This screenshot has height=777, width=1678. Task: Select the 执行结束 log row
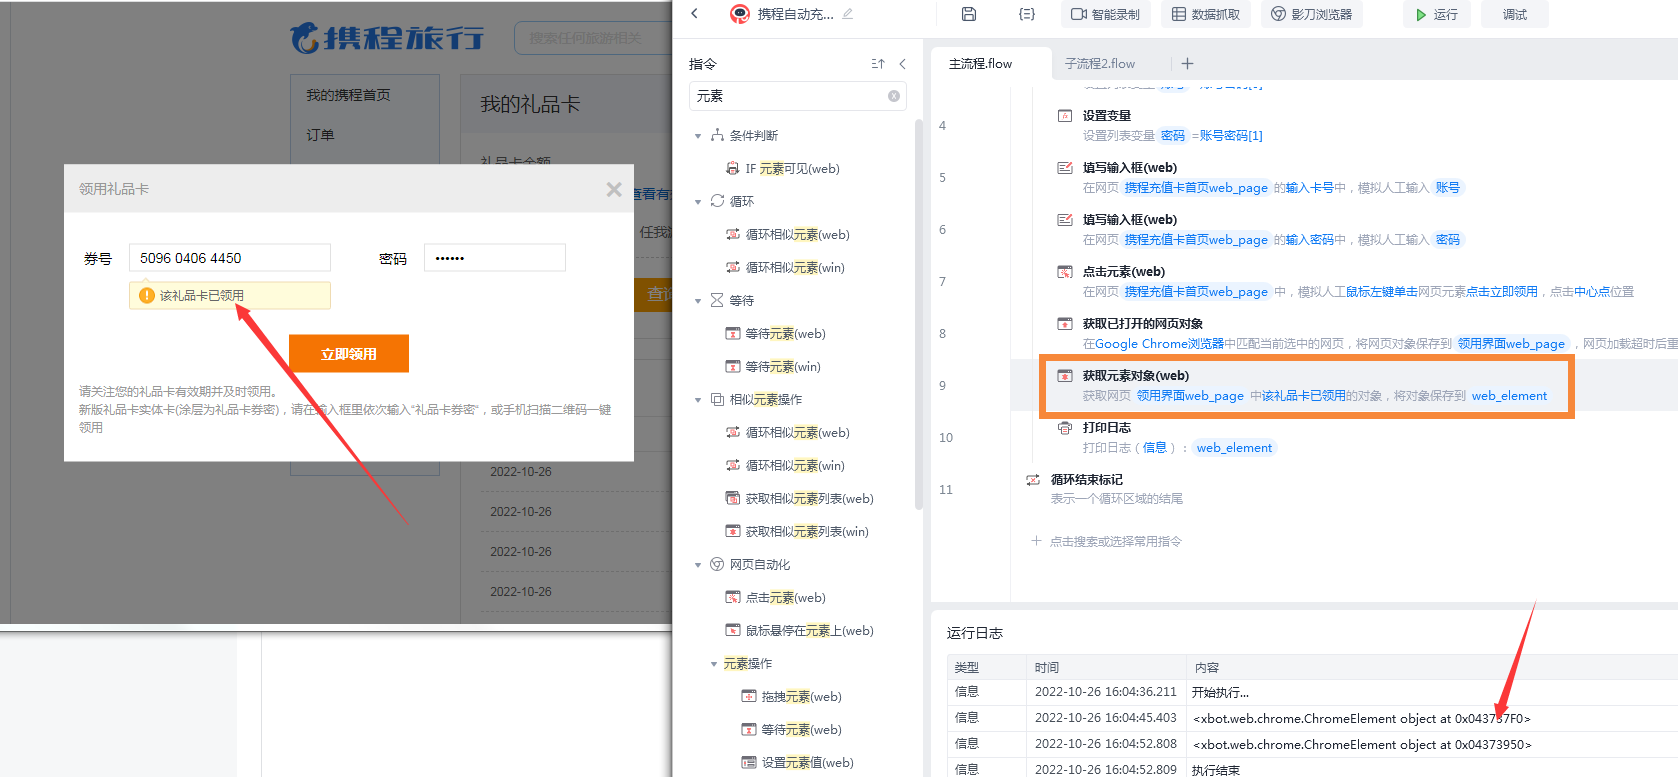tap(1312, 770)
